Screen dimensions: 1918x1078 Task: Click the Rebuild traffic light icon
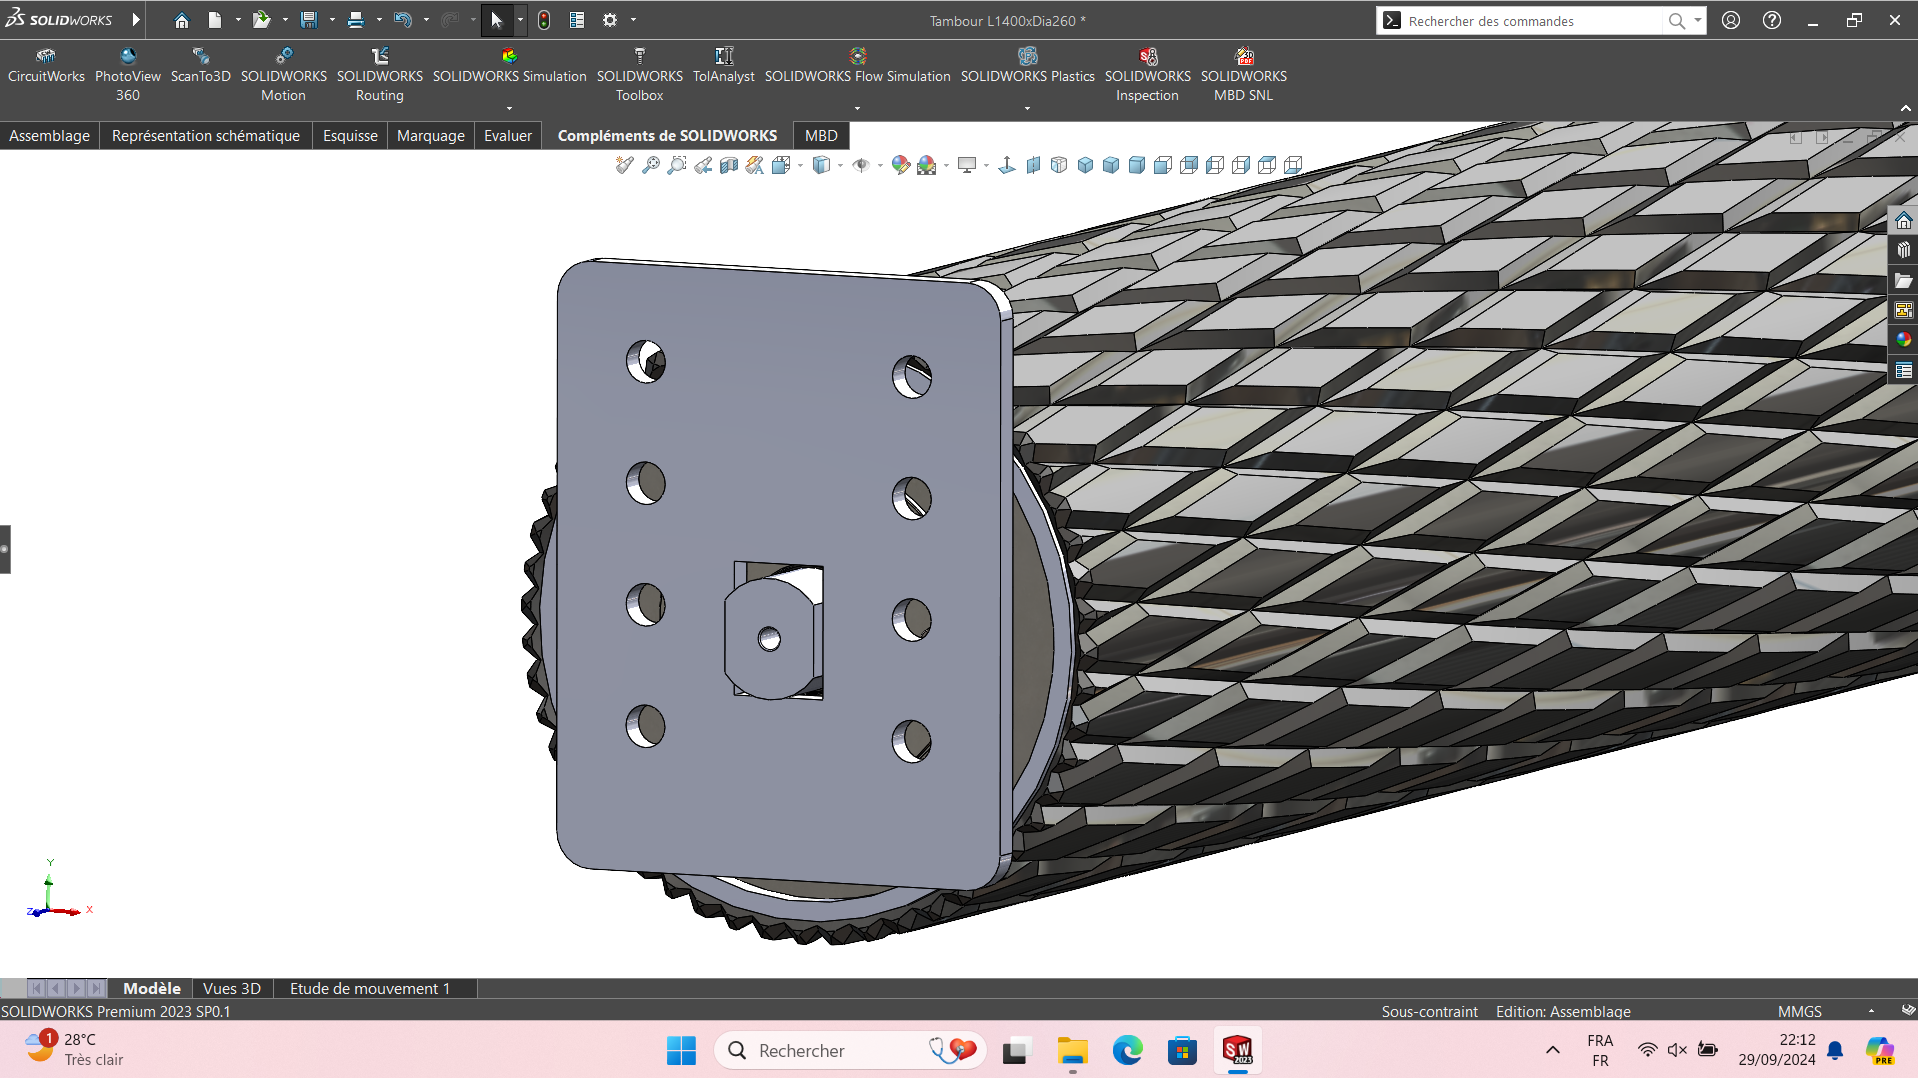544,20
